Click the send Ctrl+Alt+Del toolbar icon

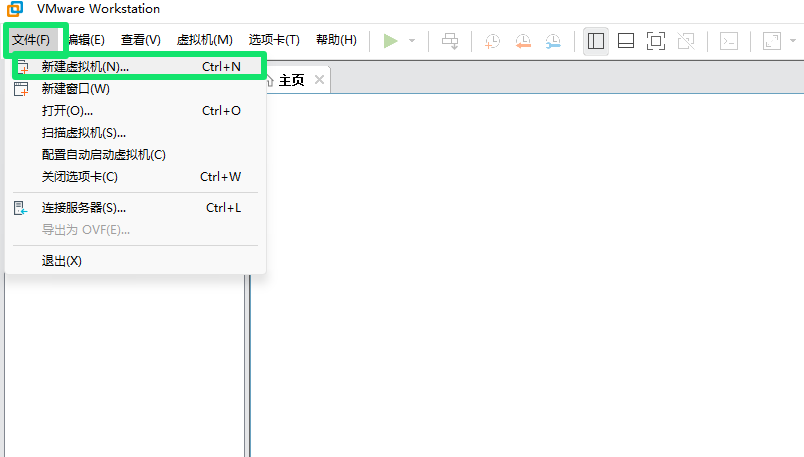click(x=450, y=40)
